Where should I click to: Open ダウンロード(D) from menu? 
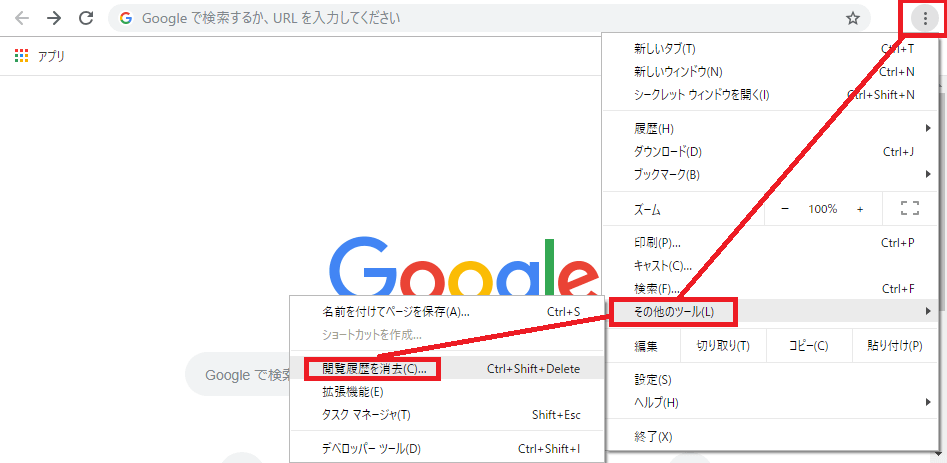(769, 152)
